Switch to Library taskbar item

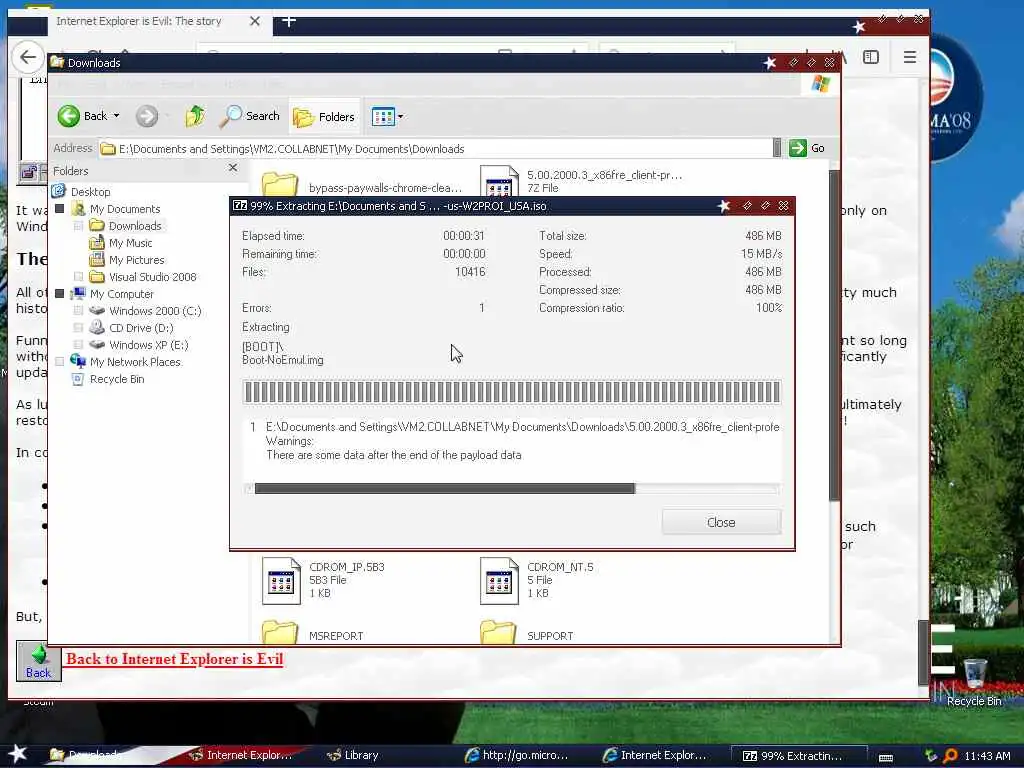(353, 755)
